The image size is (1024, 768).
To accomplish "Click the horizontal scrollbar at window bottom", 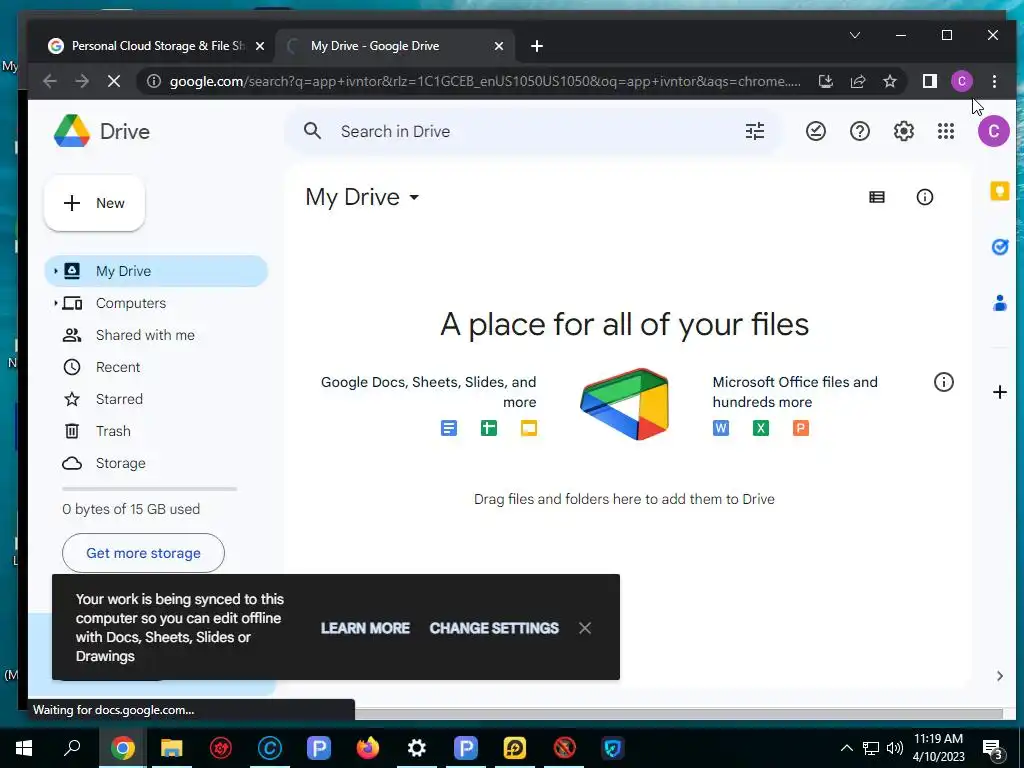I will point(678,714).
